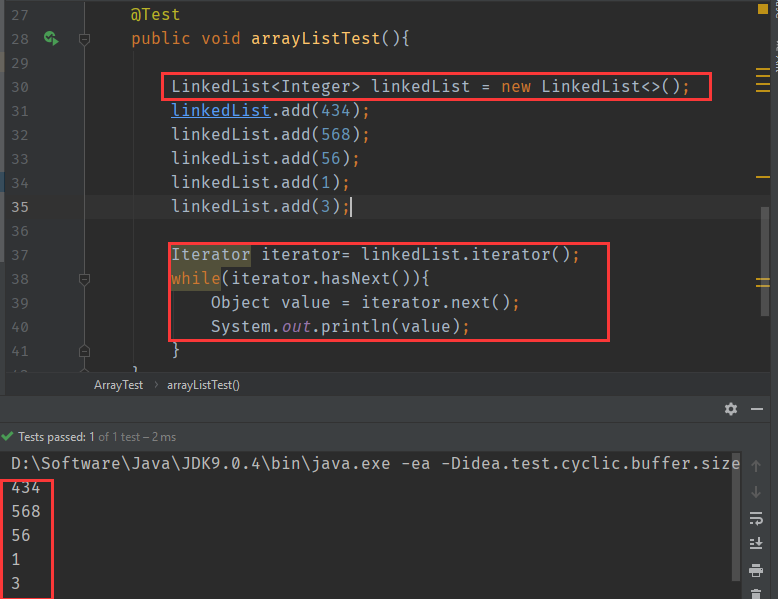Print the console output
The width and height of the screenshot is (778, 599).
click(756, 570)
